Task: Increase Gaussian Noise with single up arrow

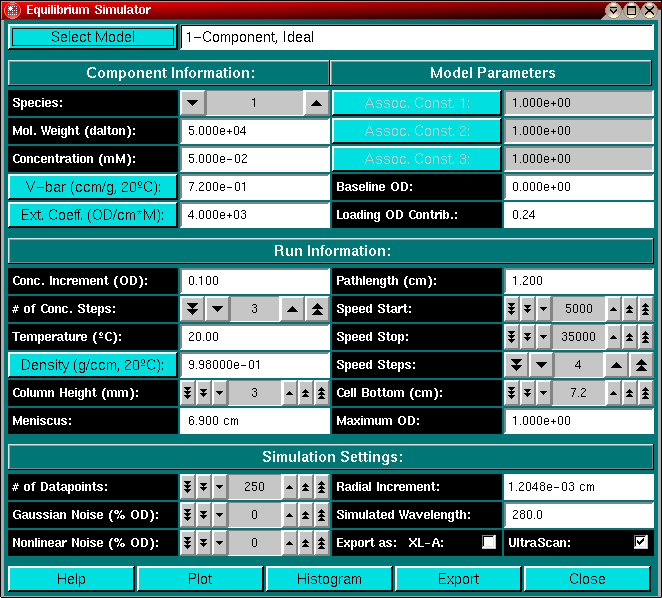Action: [290, 515]
